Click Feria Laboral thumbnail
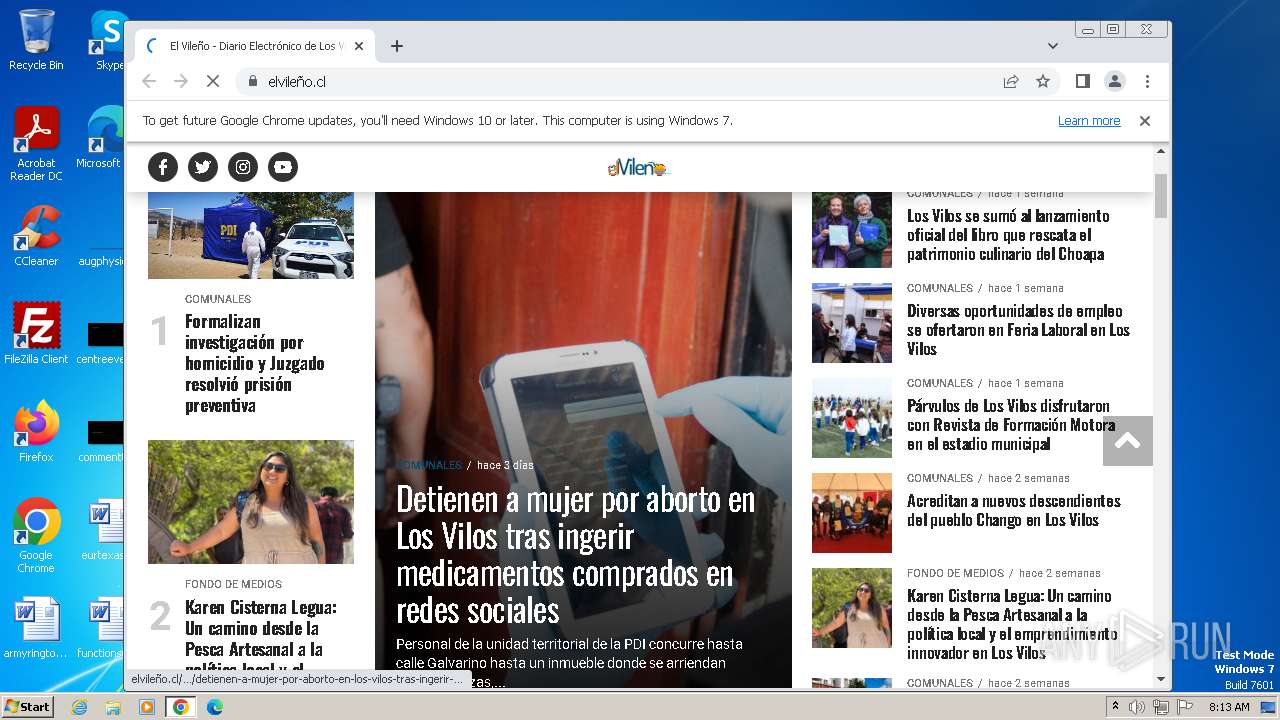 pyautogui.click(x=852, y=323)
